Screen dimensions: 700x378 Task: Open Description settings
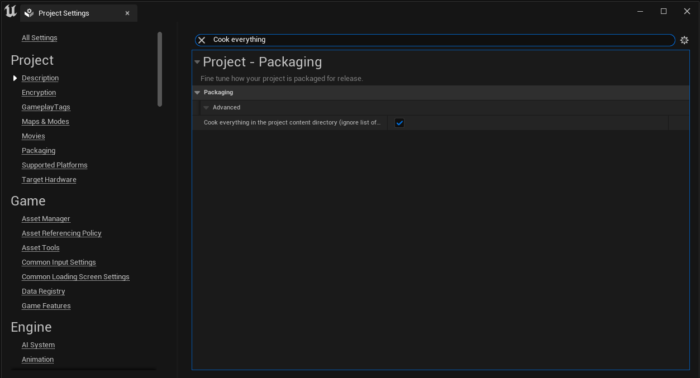tap(40, 78)
